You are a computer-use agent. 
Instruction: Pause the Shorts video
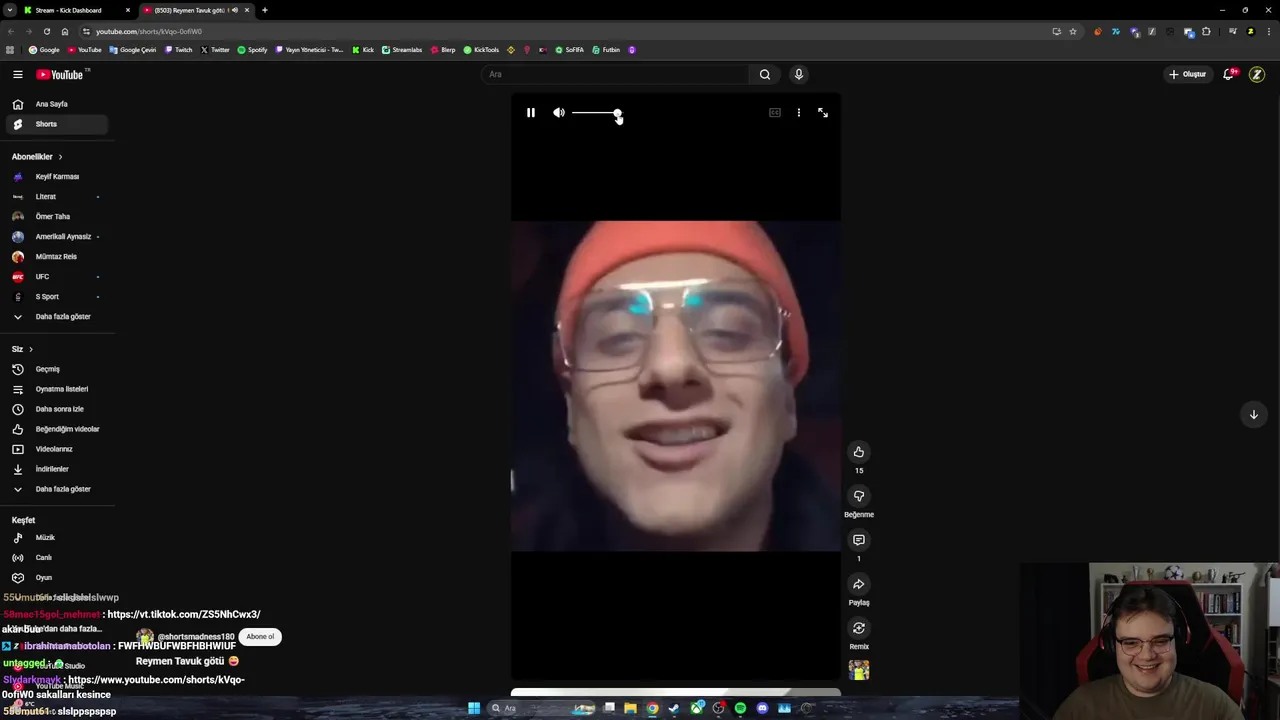click(531, 113)
